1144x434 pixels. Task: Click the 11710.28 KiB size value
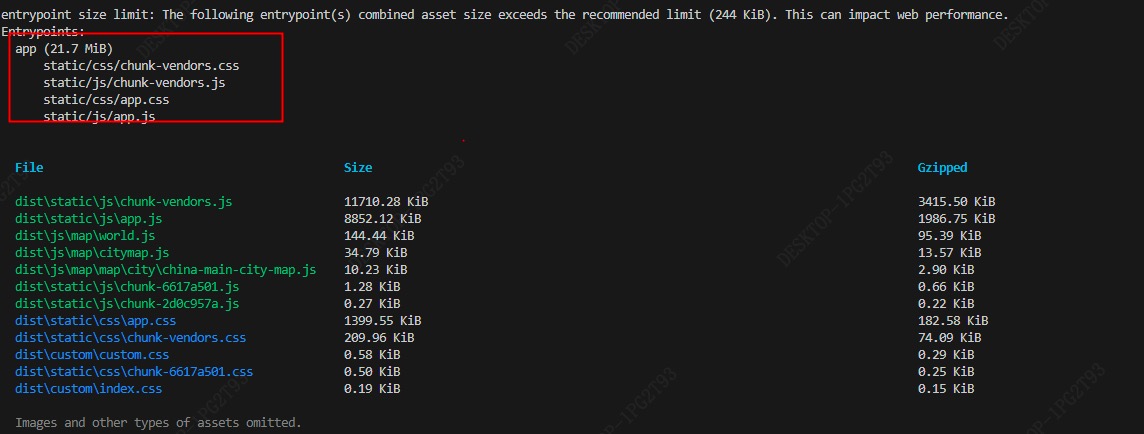386,202
